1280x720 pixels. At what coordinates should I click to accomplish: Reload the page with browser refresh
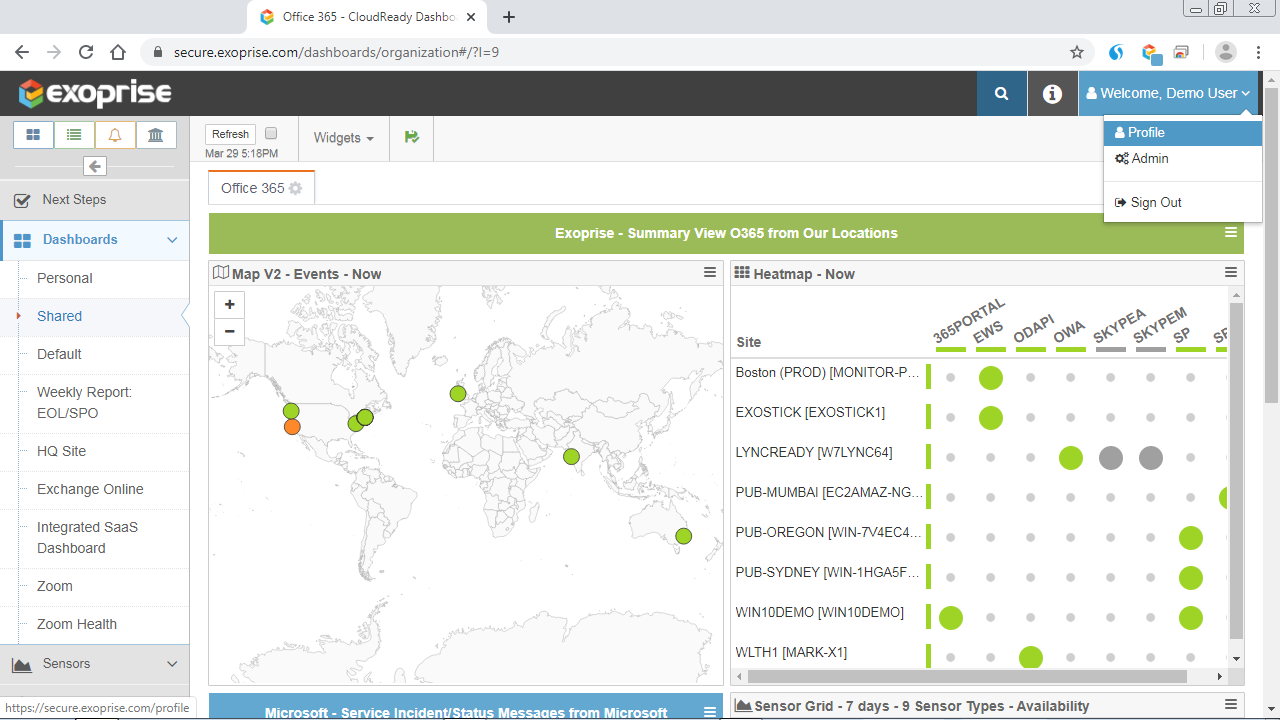point(86,52)
